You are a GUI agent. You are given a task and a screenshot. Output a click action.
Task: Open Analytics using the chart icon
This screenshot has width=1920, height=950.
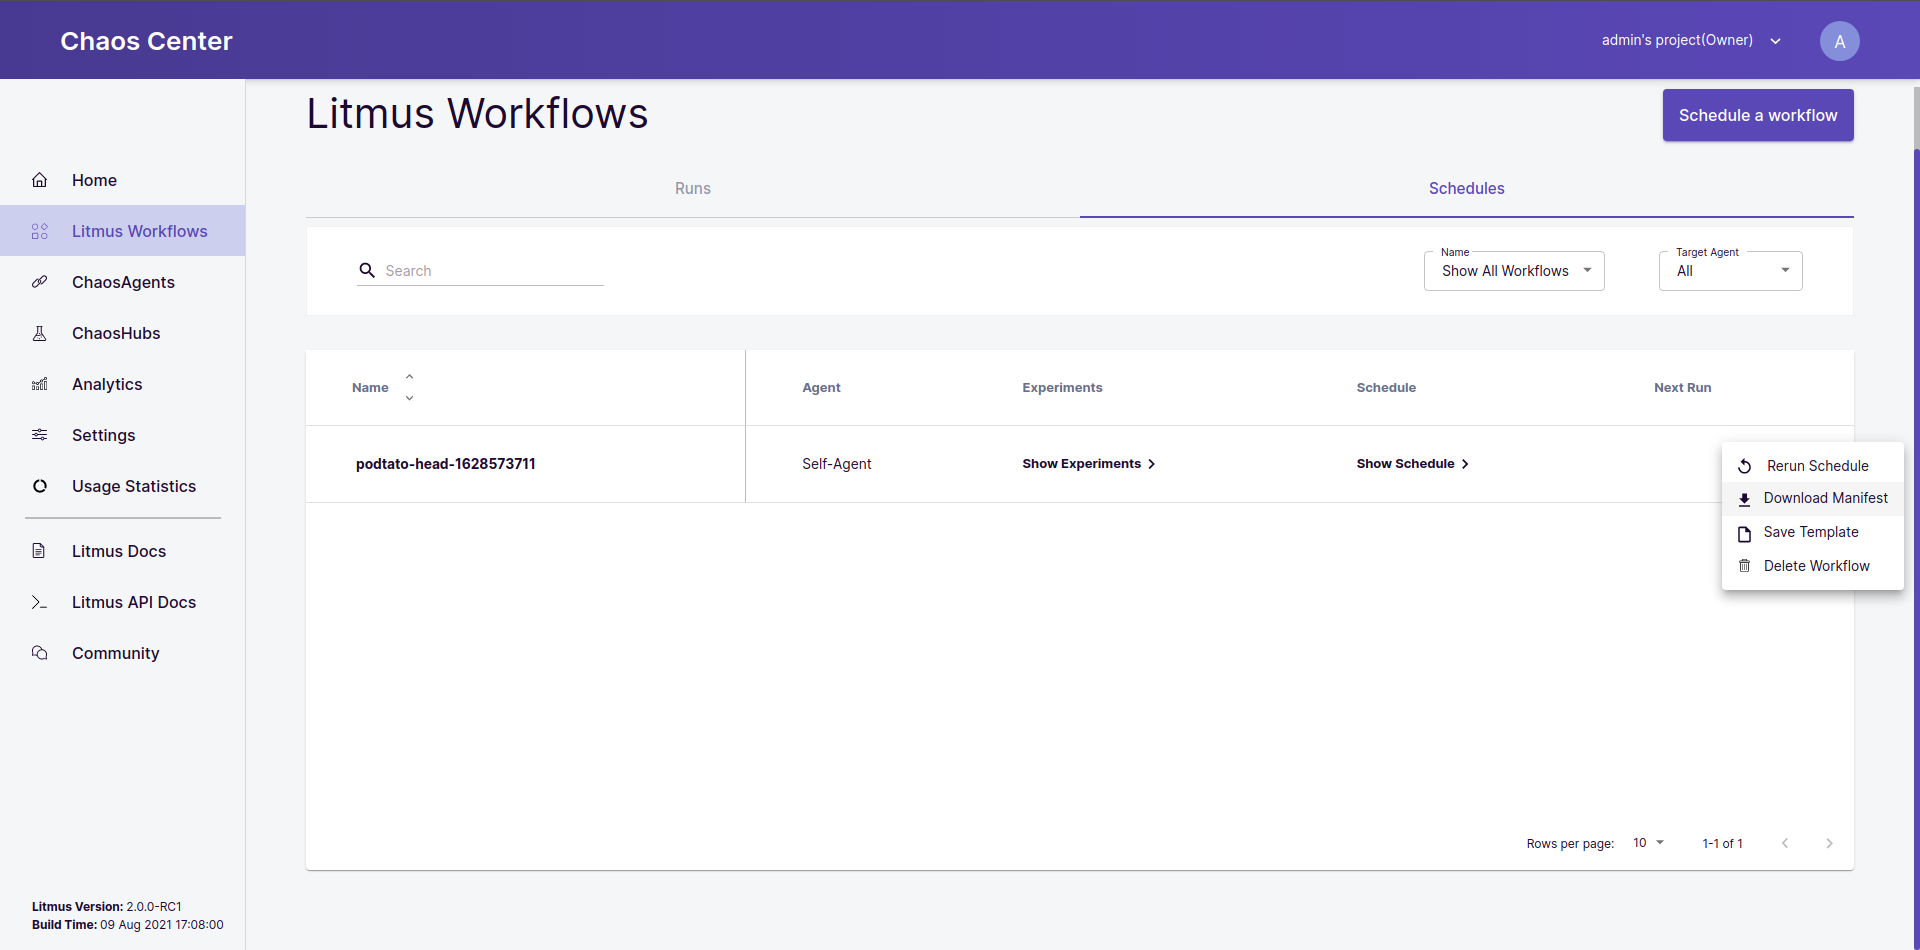click(40, 384)
